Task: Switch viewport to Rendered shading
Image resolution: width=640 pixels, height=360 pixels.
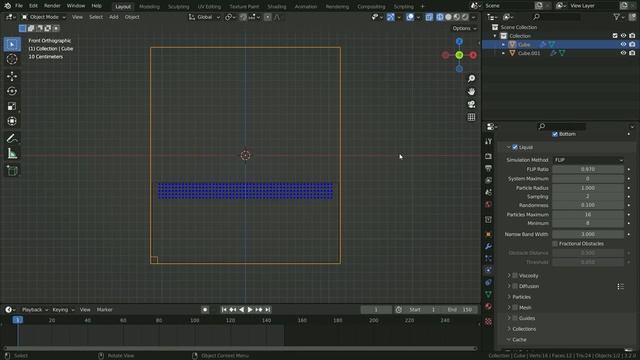Action: (x=465, y=17)
